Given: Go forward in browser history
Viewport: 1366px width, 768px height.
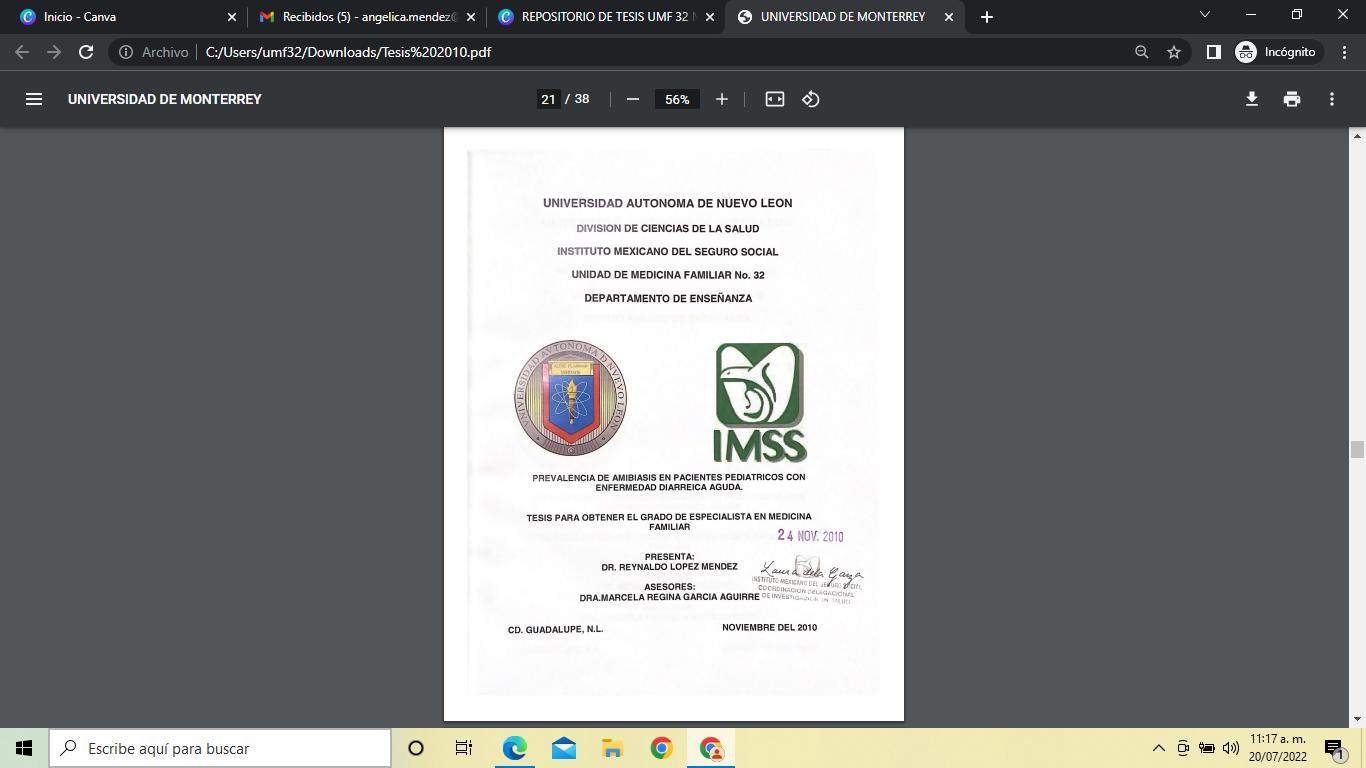Looking at the screenshot, I should pyautogui.click(x=54, y=52).
